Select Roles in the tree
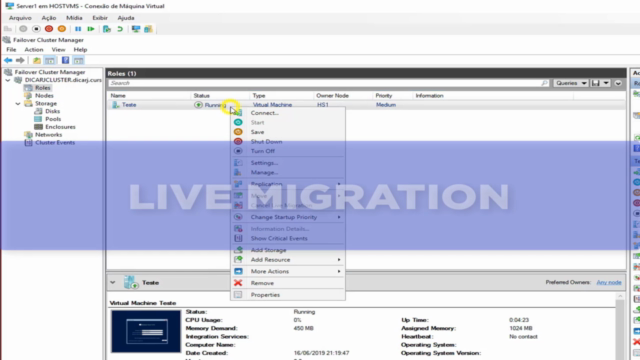This screenshot has height=360, width=640. coord(42,88)
